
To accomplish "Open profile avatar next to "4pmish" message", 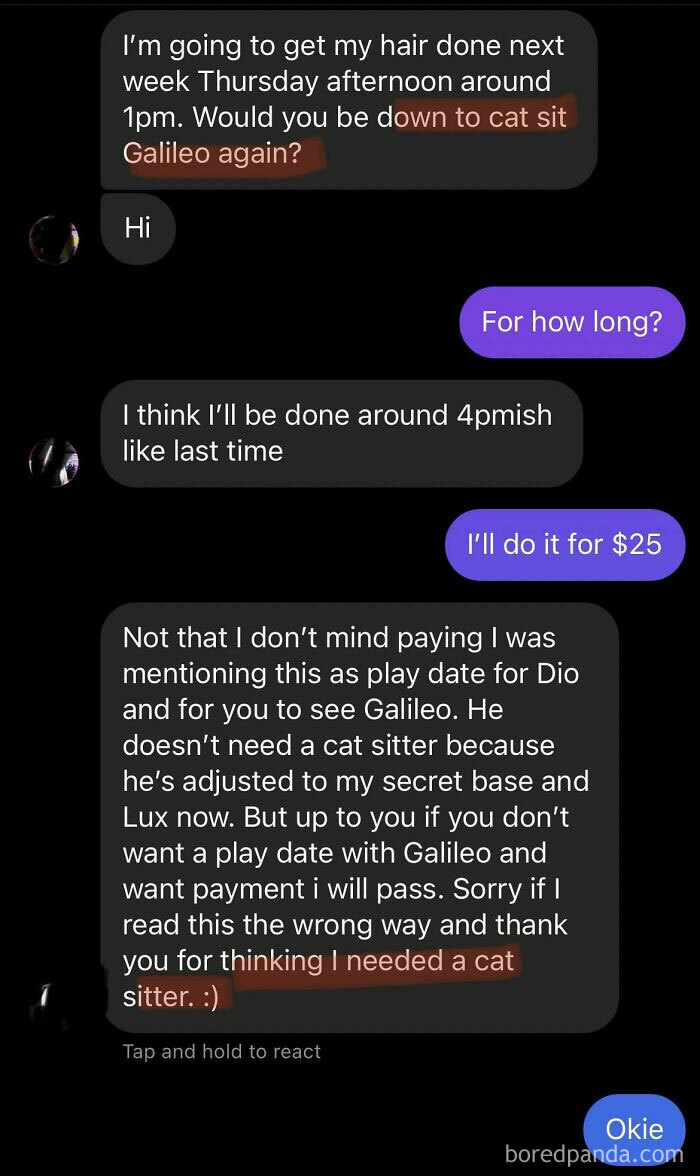I will pos(54,463).
